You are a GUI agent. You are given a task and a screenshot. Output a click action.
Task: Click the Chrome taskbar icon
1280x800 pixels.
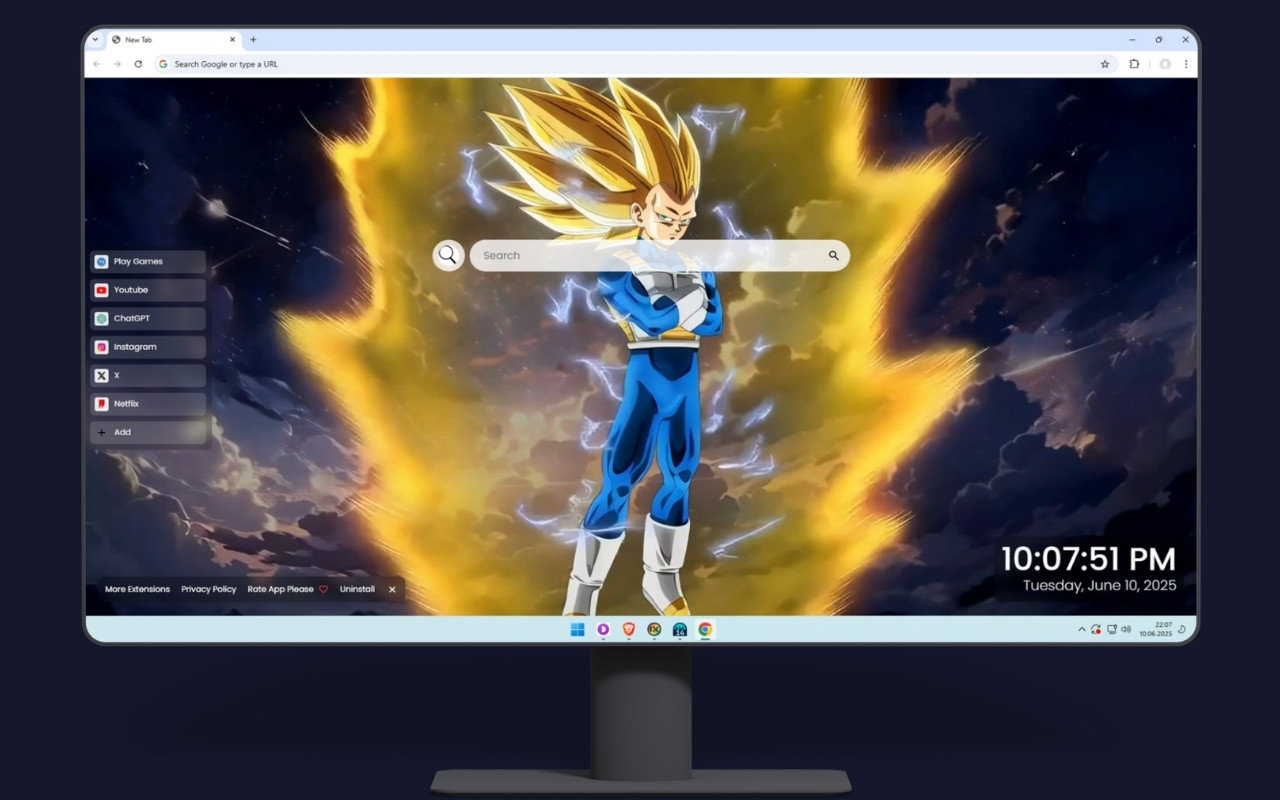(x=705, y=629)
